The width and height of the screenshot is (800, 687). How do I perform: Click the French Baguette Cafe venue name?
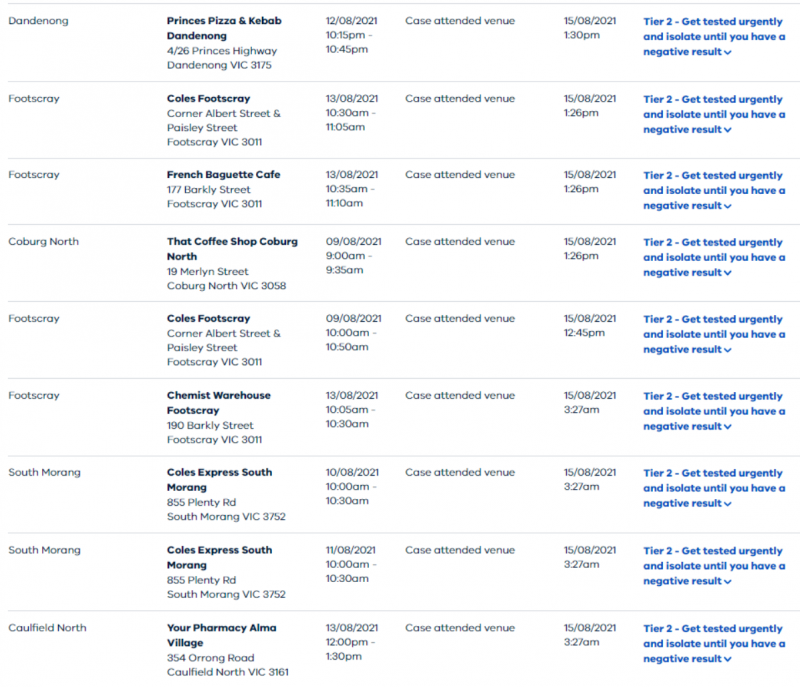click(223, 175)
